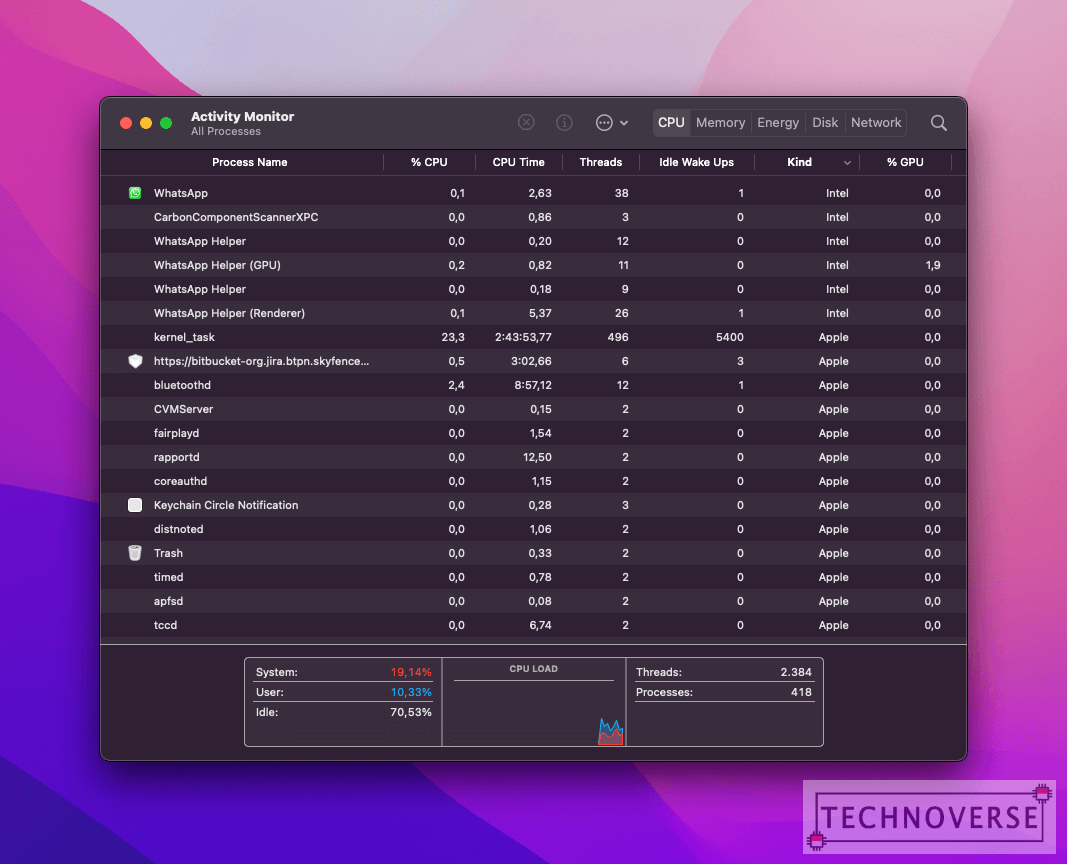This screenshot has width=1067, height=864.
Task: Sort by Process Name column header
Action: click(x=249, y=163)
